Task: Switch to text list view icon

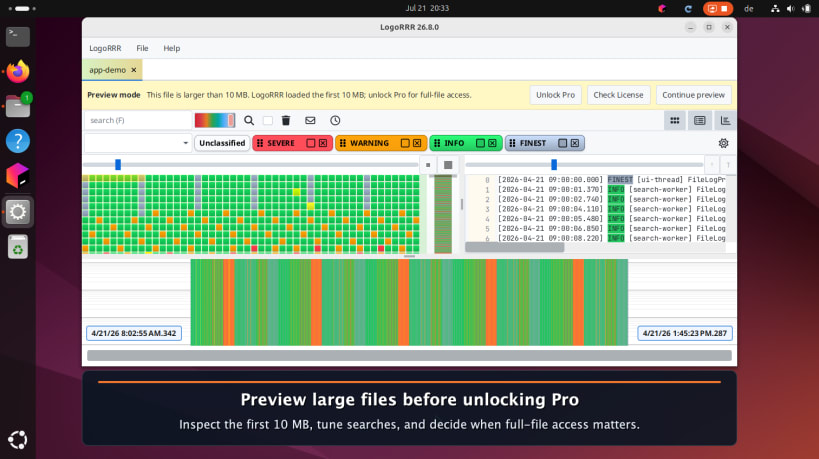Action: click(700, 121)
